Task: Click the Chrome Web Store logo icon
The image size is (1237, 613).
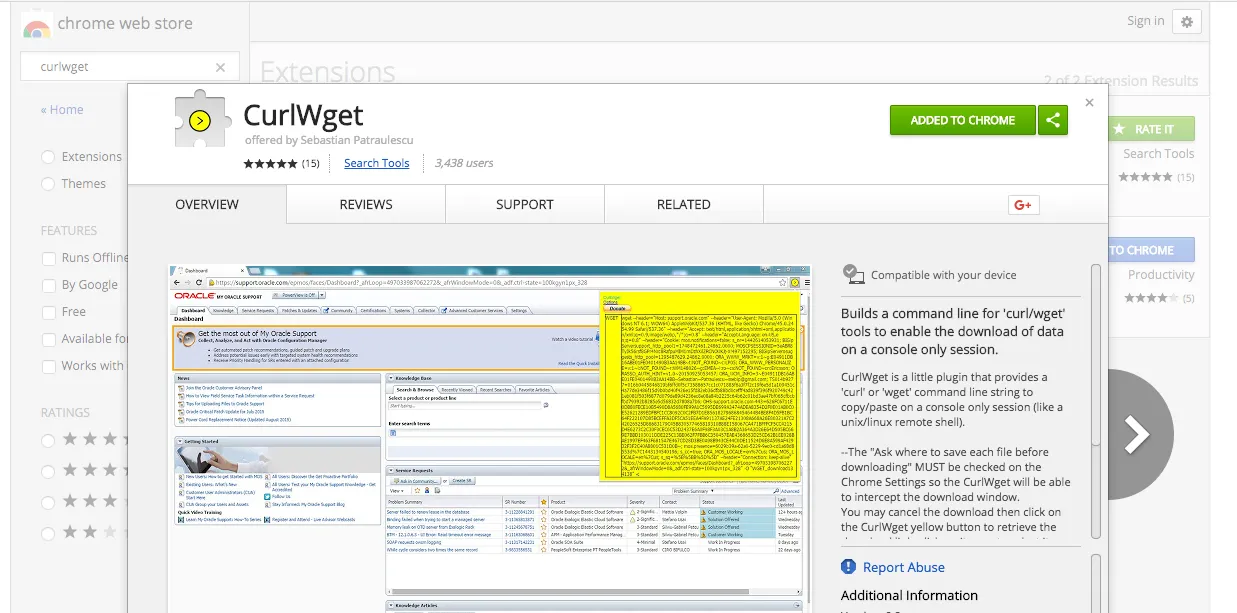Action: (37, 25)
